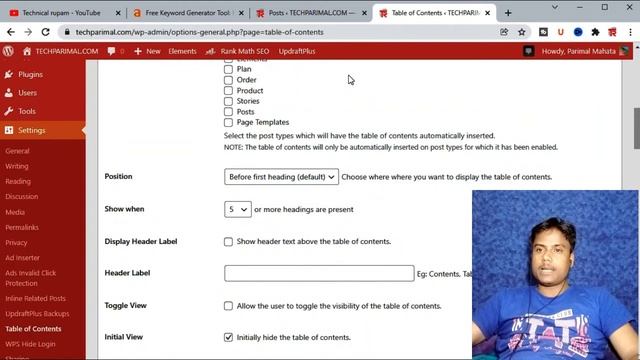
Task: Open the Extensions puzzle icon
Action: click(596, 32)
